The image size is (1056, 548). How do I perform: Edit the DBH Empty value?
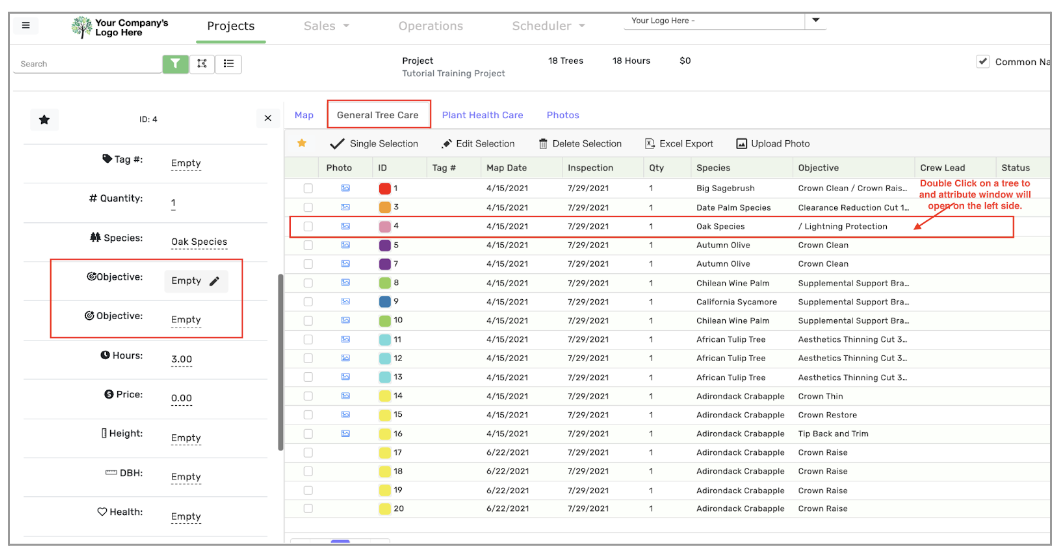(186, 477)
